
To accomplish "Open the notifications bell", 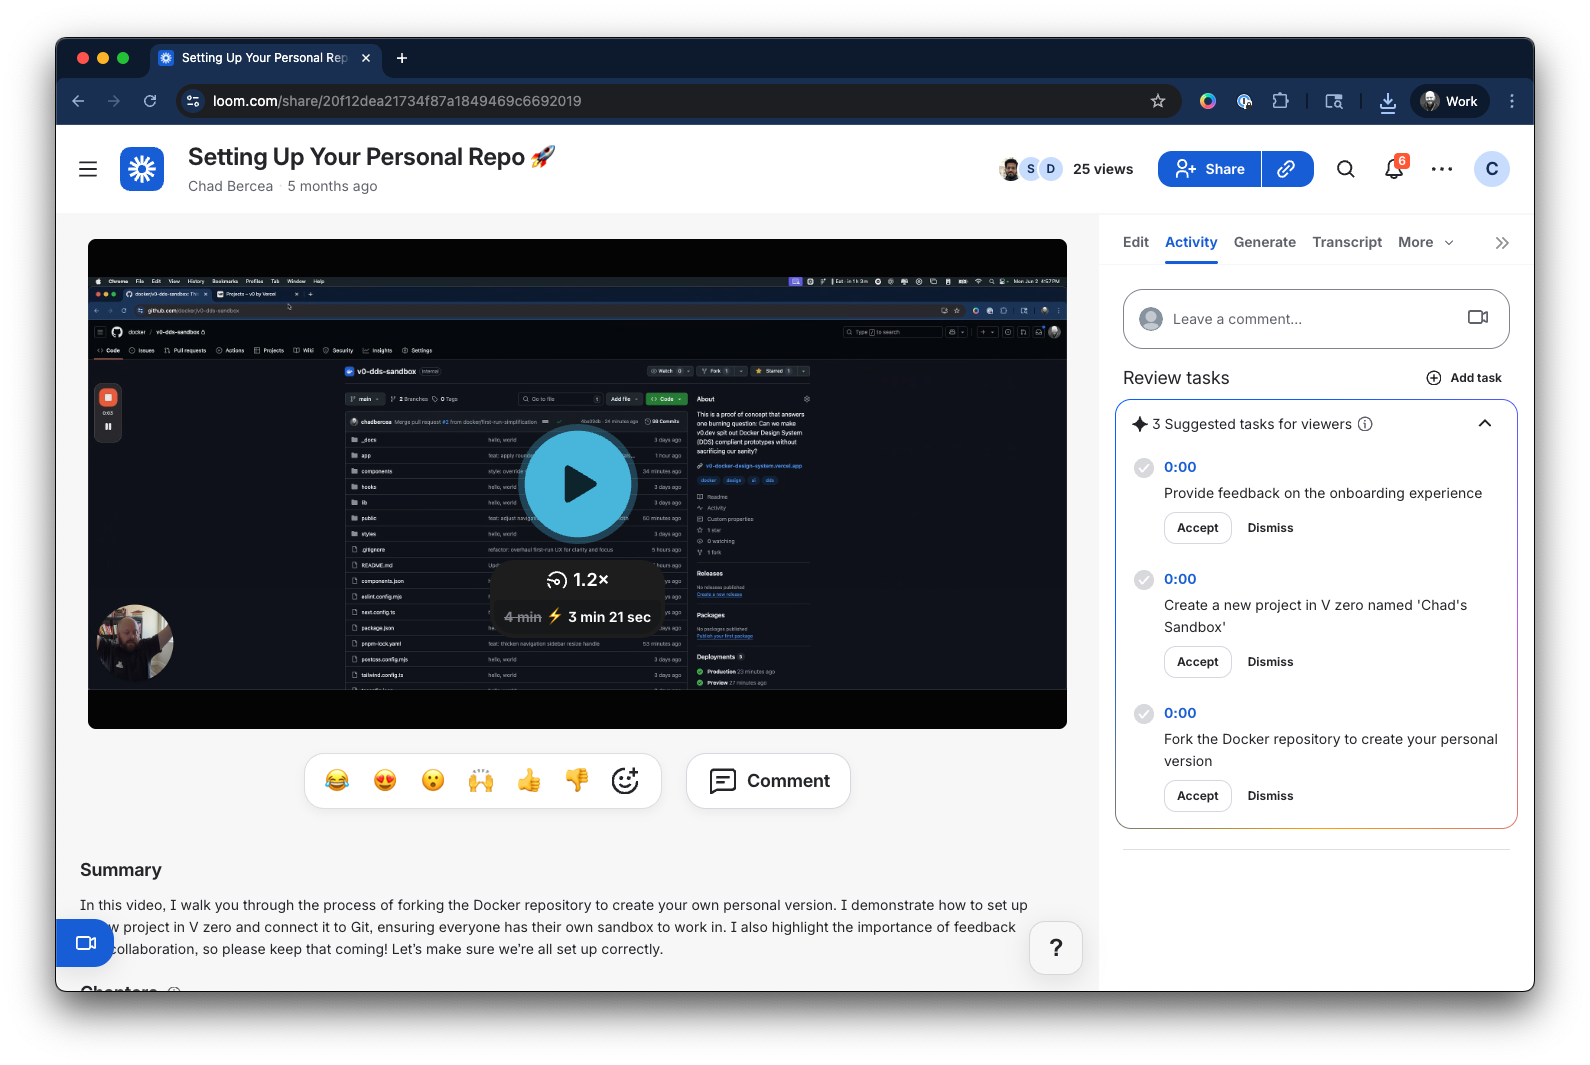I will coord(1394,169).
